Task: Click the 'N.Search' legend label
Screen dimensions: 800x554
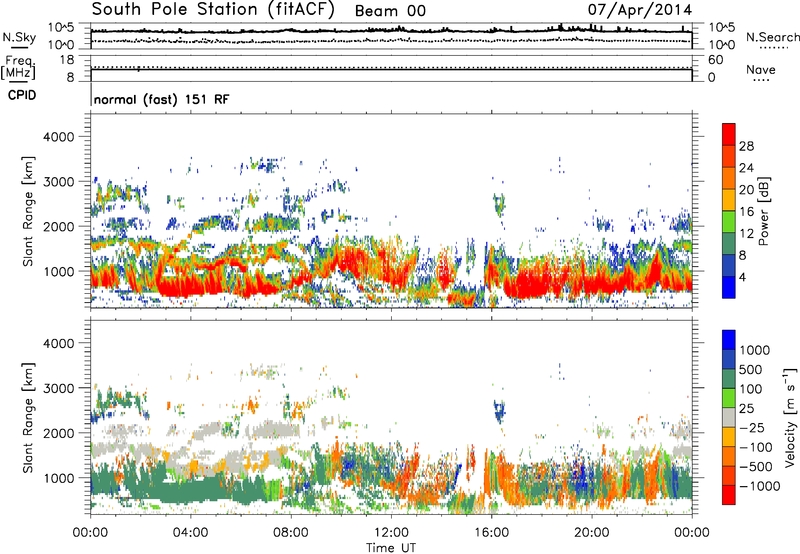Action: click(772, 37)
